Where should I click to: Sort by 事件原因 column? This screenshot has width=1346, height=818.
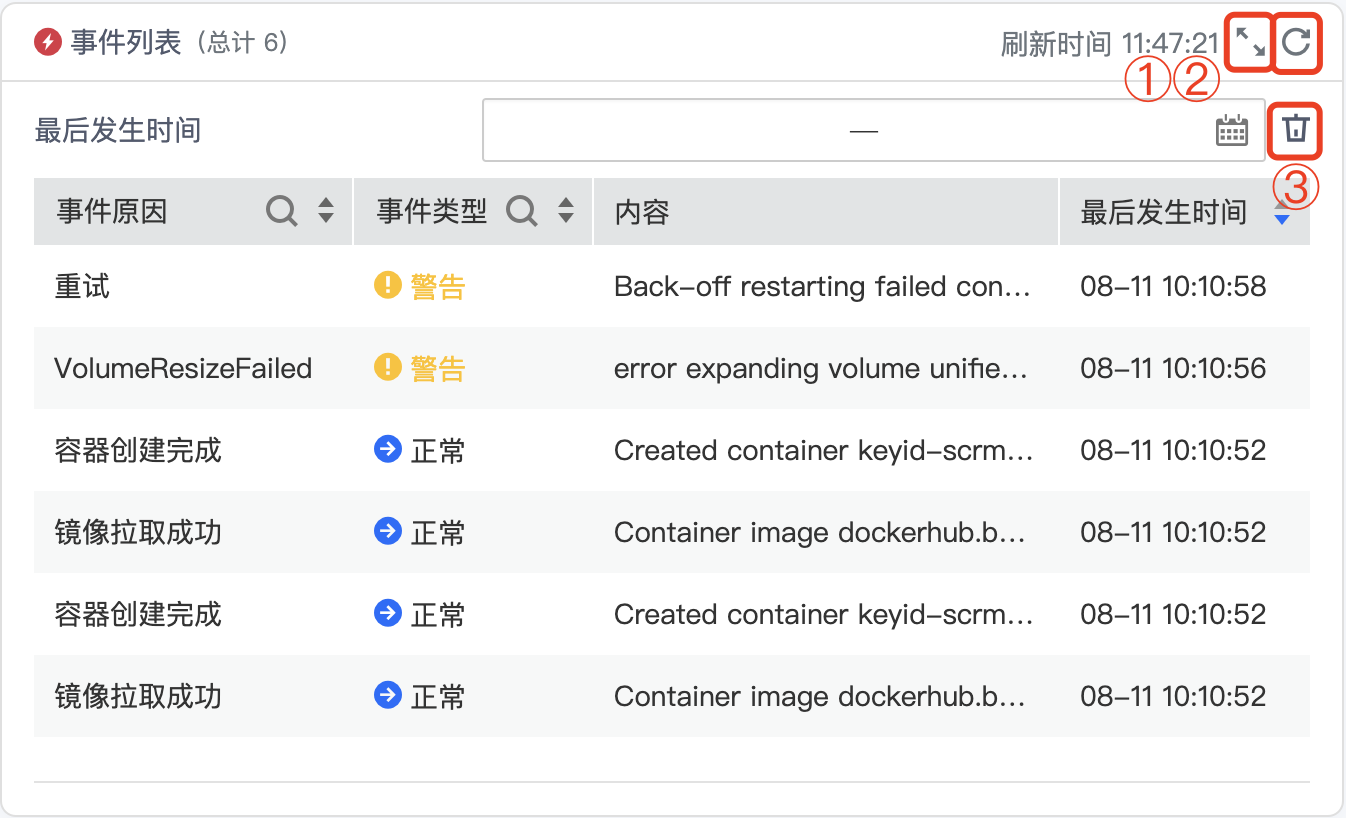click(326, 211)
